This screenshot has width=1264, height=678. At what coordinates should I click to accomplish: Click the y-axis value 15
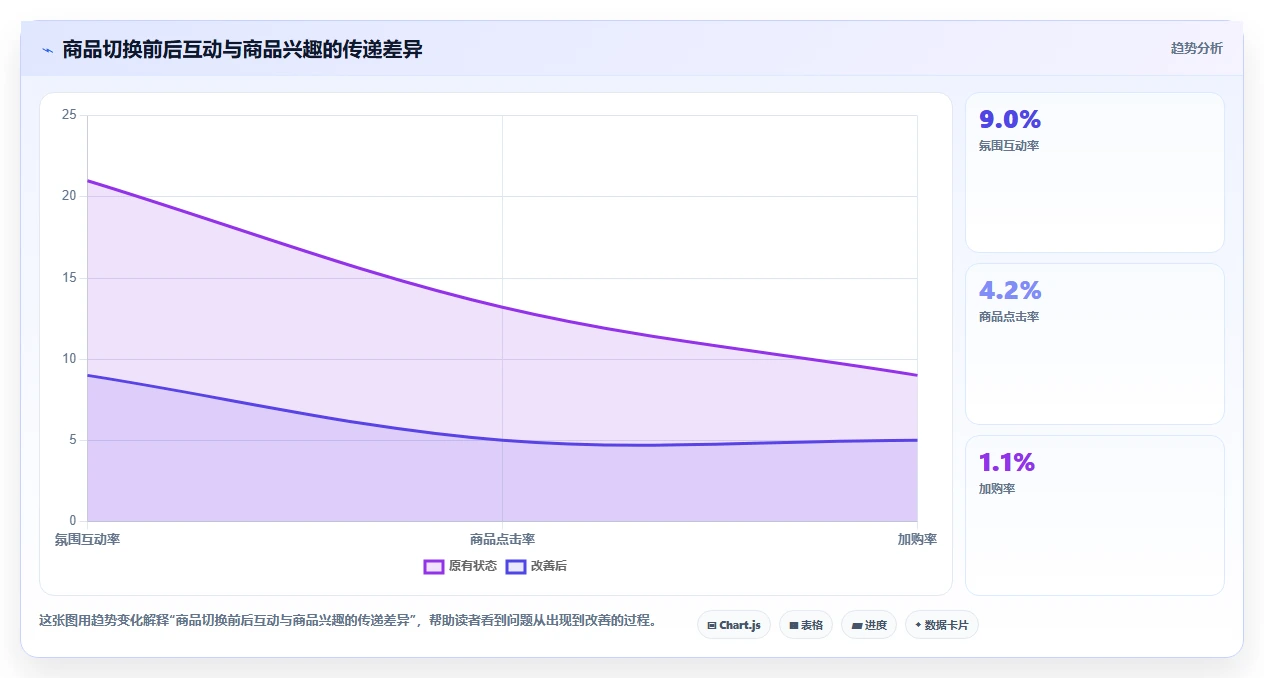[x=69, y=278]
